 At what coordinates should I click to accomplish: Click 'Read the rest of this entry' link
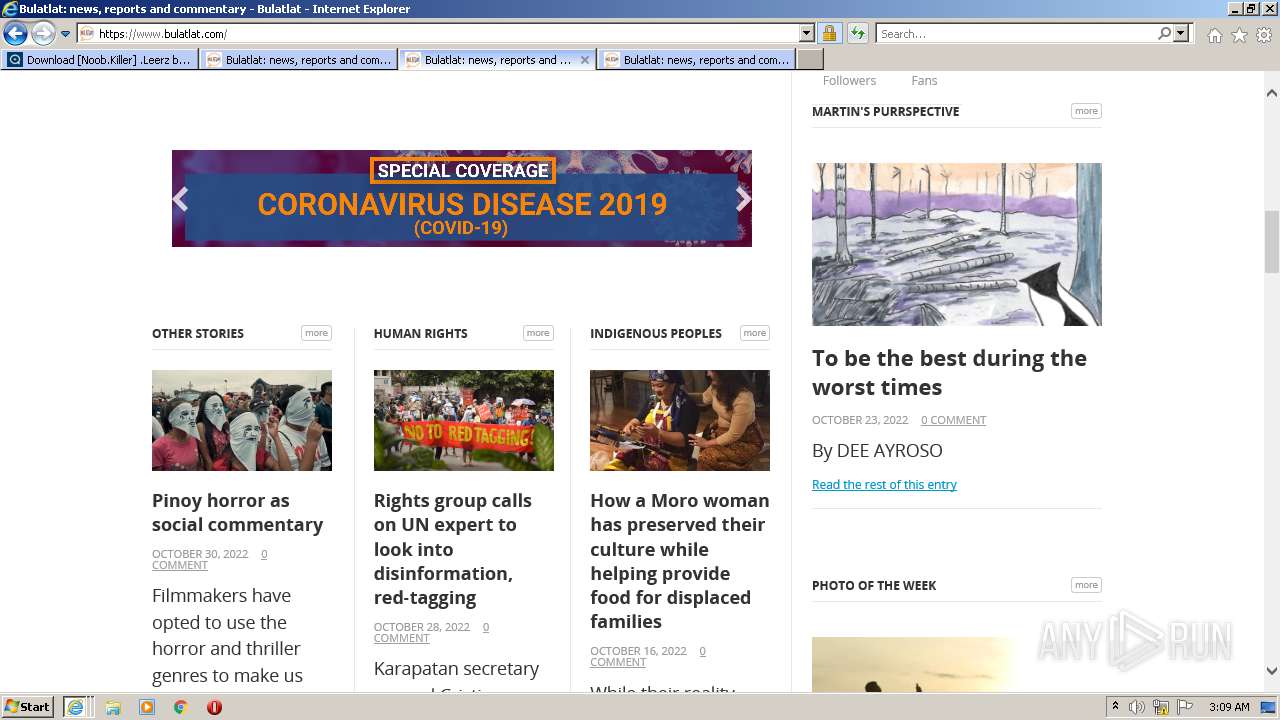[884, 485]
